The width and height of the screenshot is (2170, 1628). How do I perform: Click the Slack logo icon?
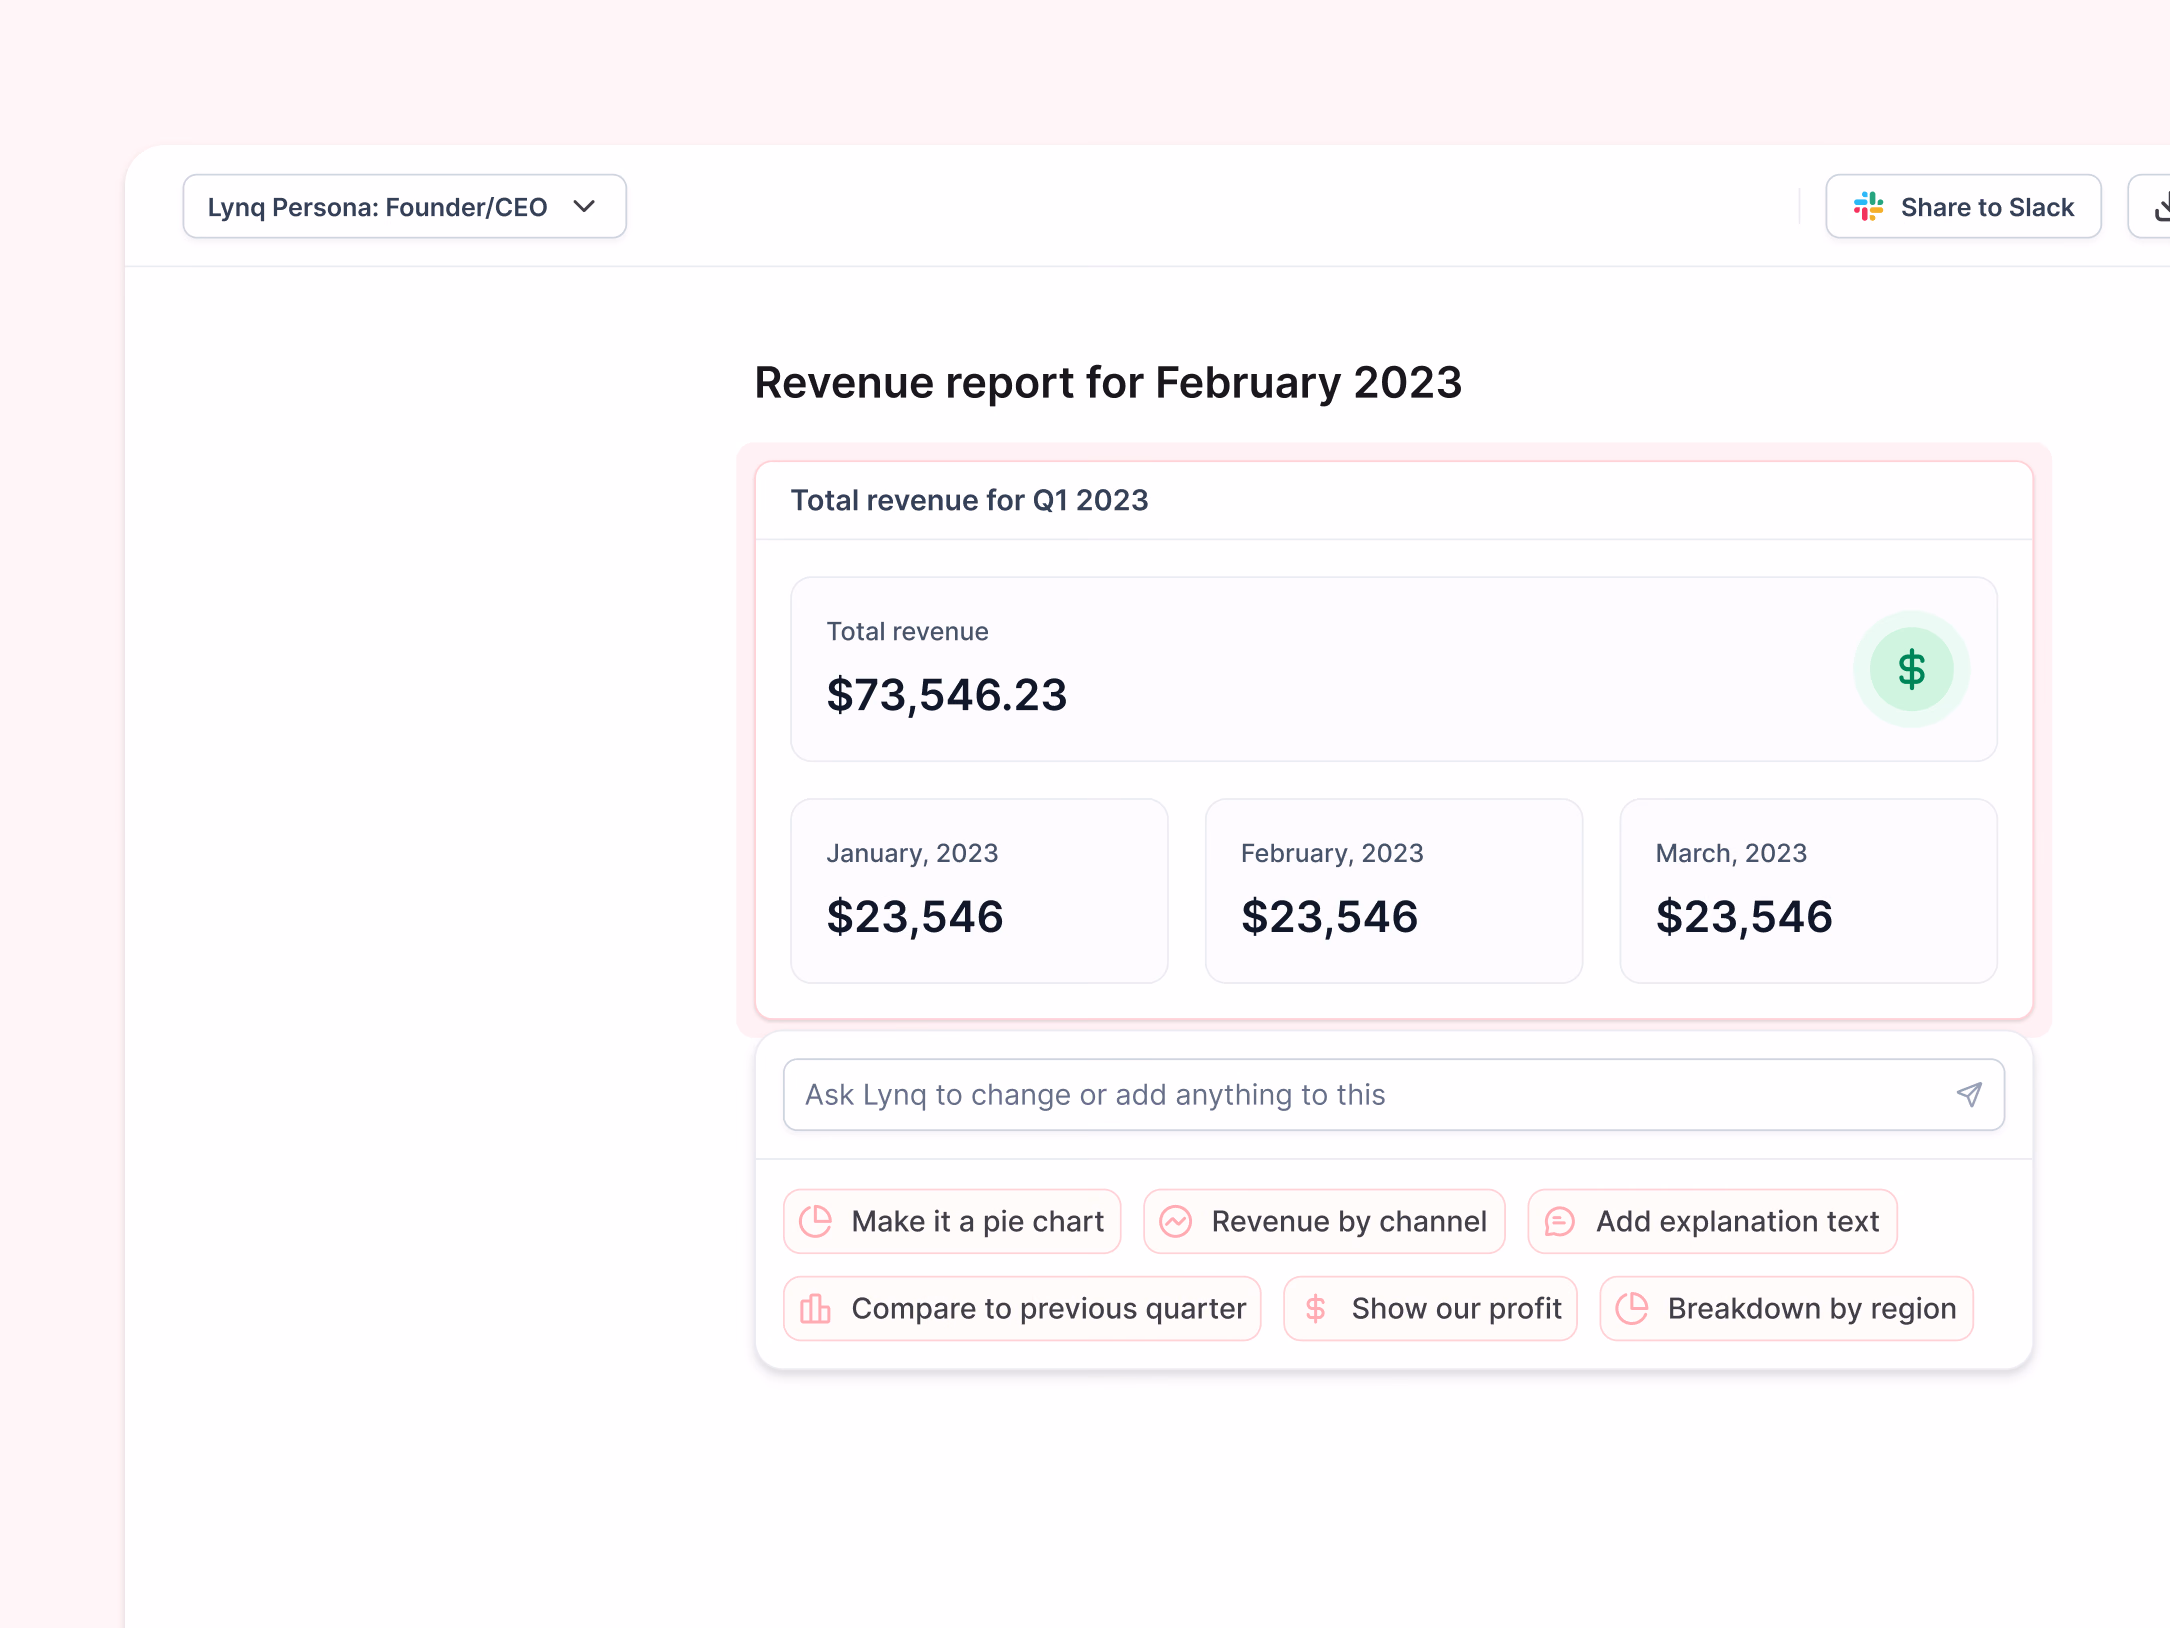coord(1868,207)
